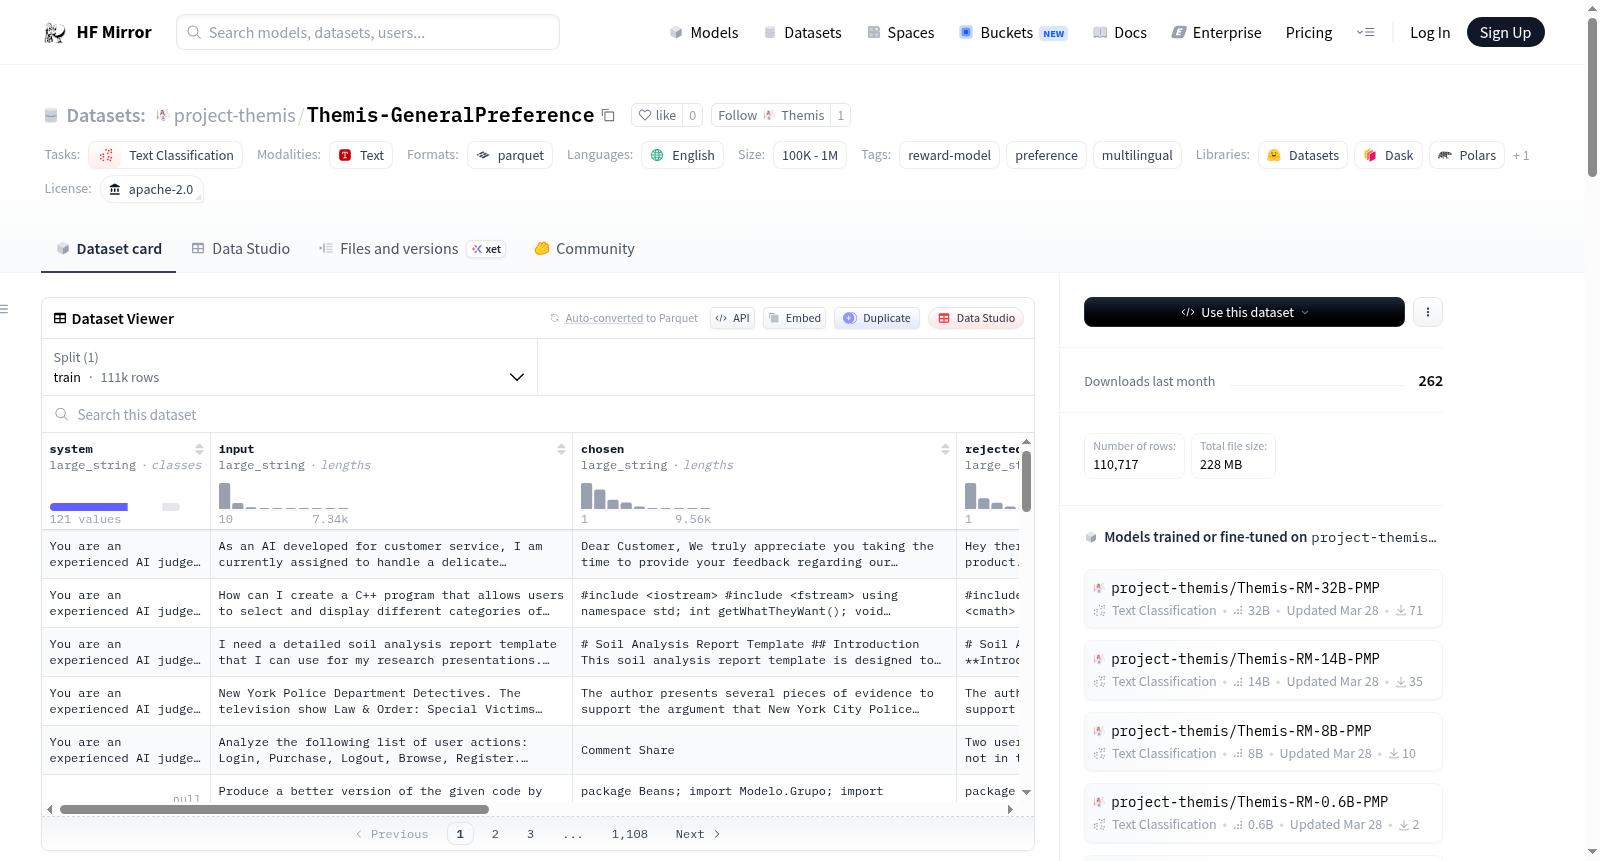Select the Text modality tag

click(361, 155)
